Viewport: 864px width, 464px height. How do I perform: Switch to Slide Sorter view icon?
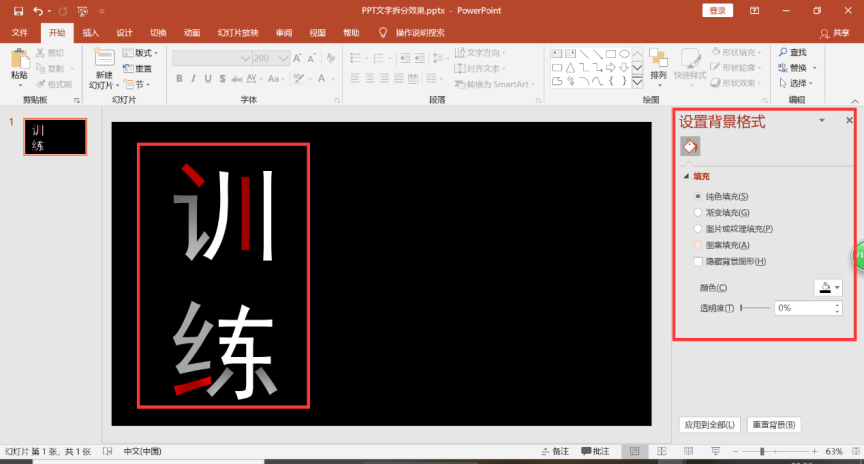[x=662, y=451]
